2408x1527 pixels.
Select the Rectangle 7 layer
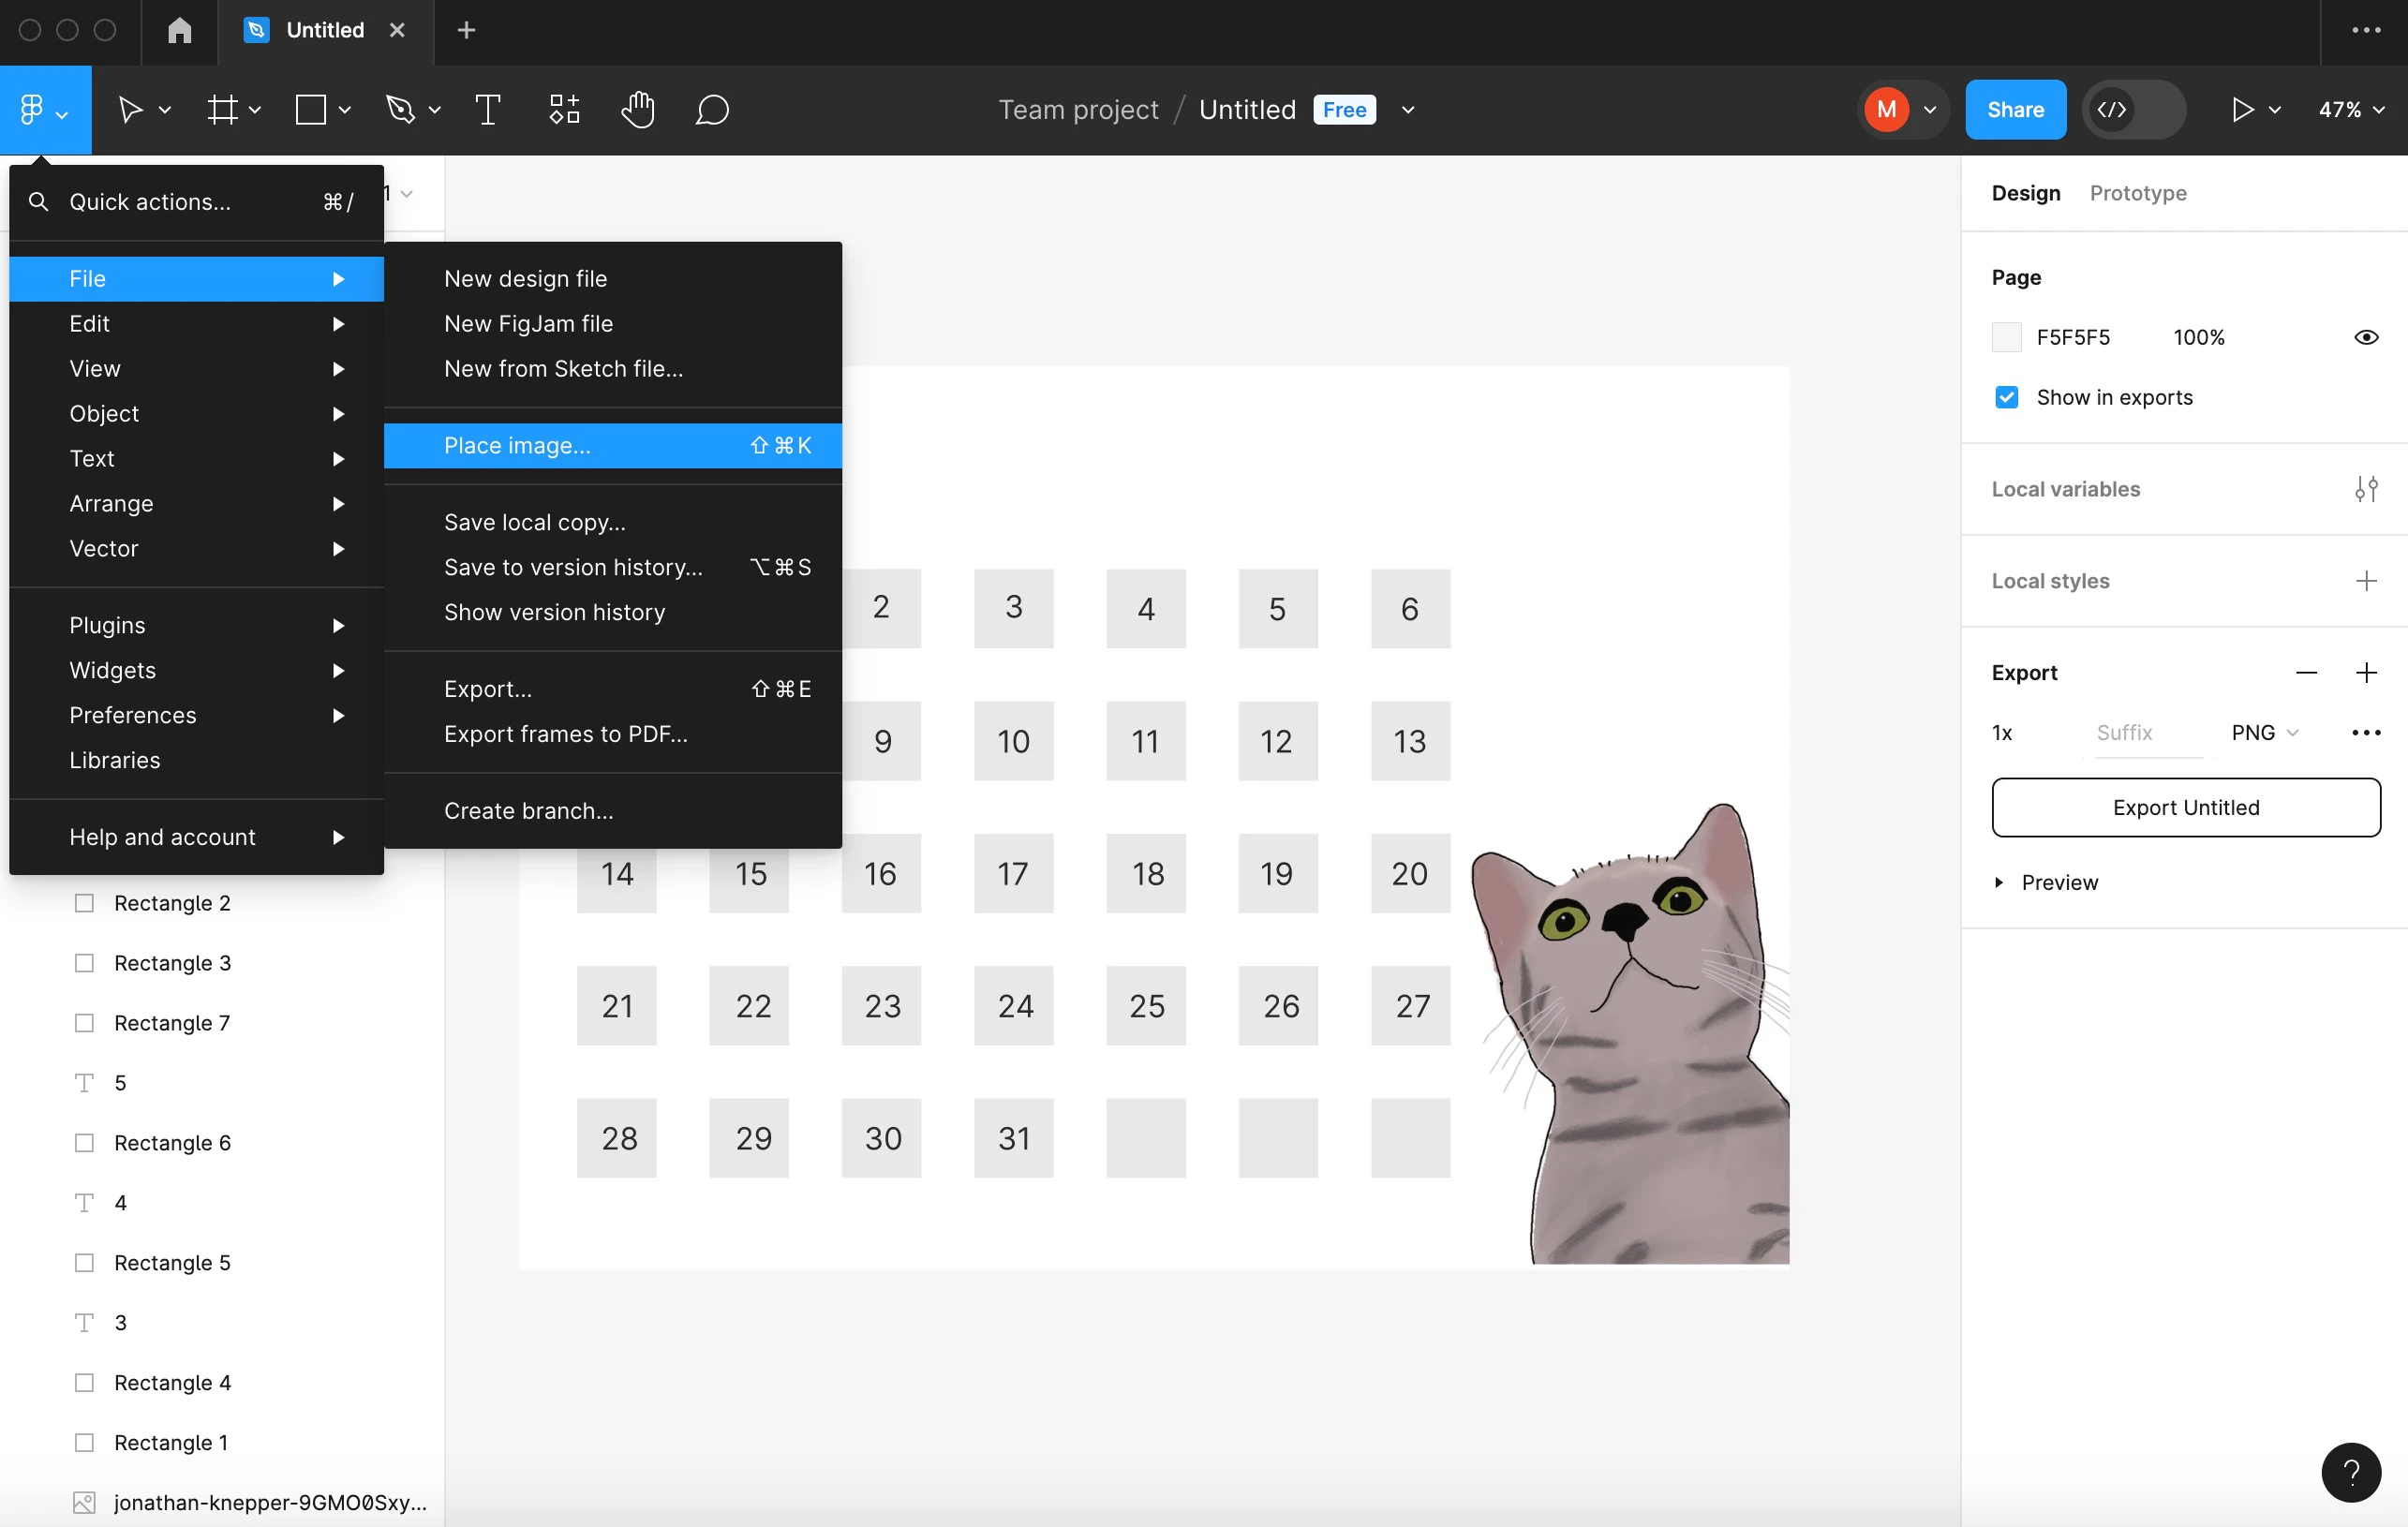point(172,1023)
